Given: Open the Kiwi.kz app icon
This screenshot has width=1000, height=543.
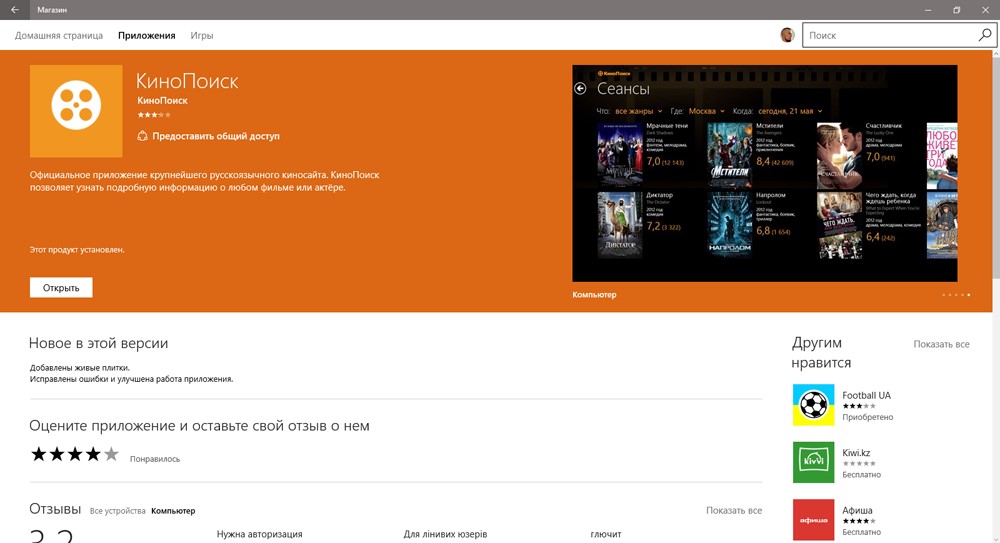Looking at the screenshot, I should [813, 462].
